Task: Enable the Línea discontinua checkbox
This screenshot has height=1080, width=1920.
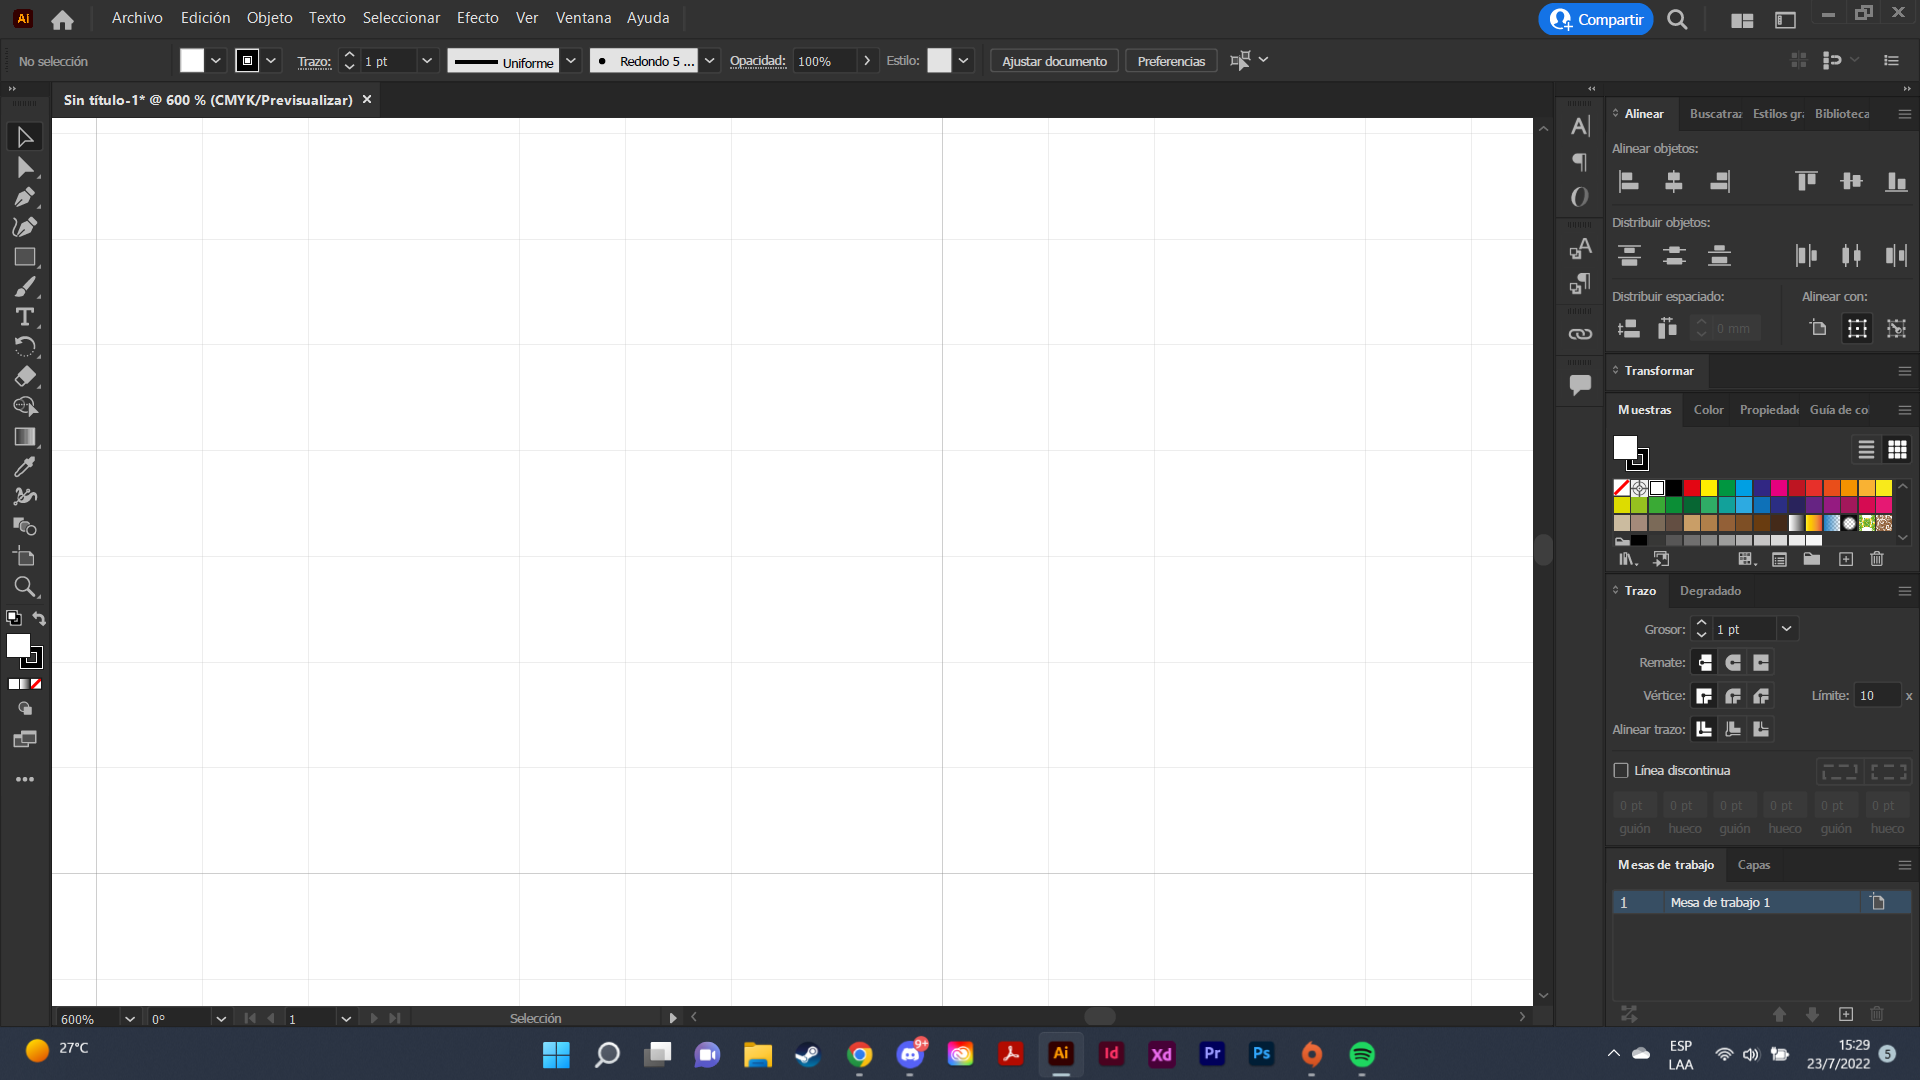Action: [x=1621, y=770]
